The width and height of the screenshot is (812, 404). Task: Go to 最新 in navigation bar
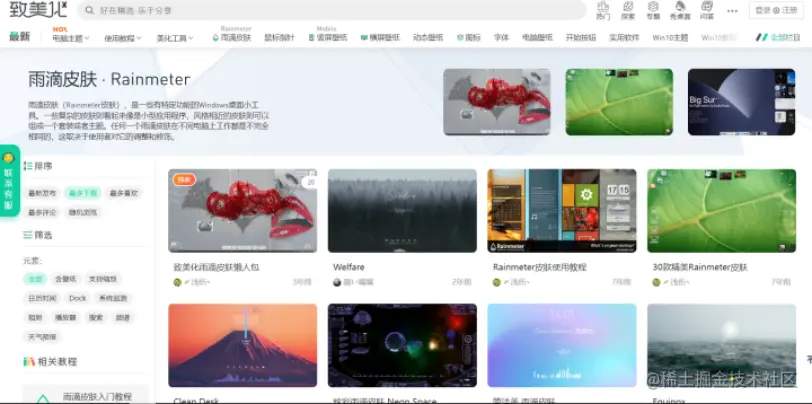tap(20, 37)
